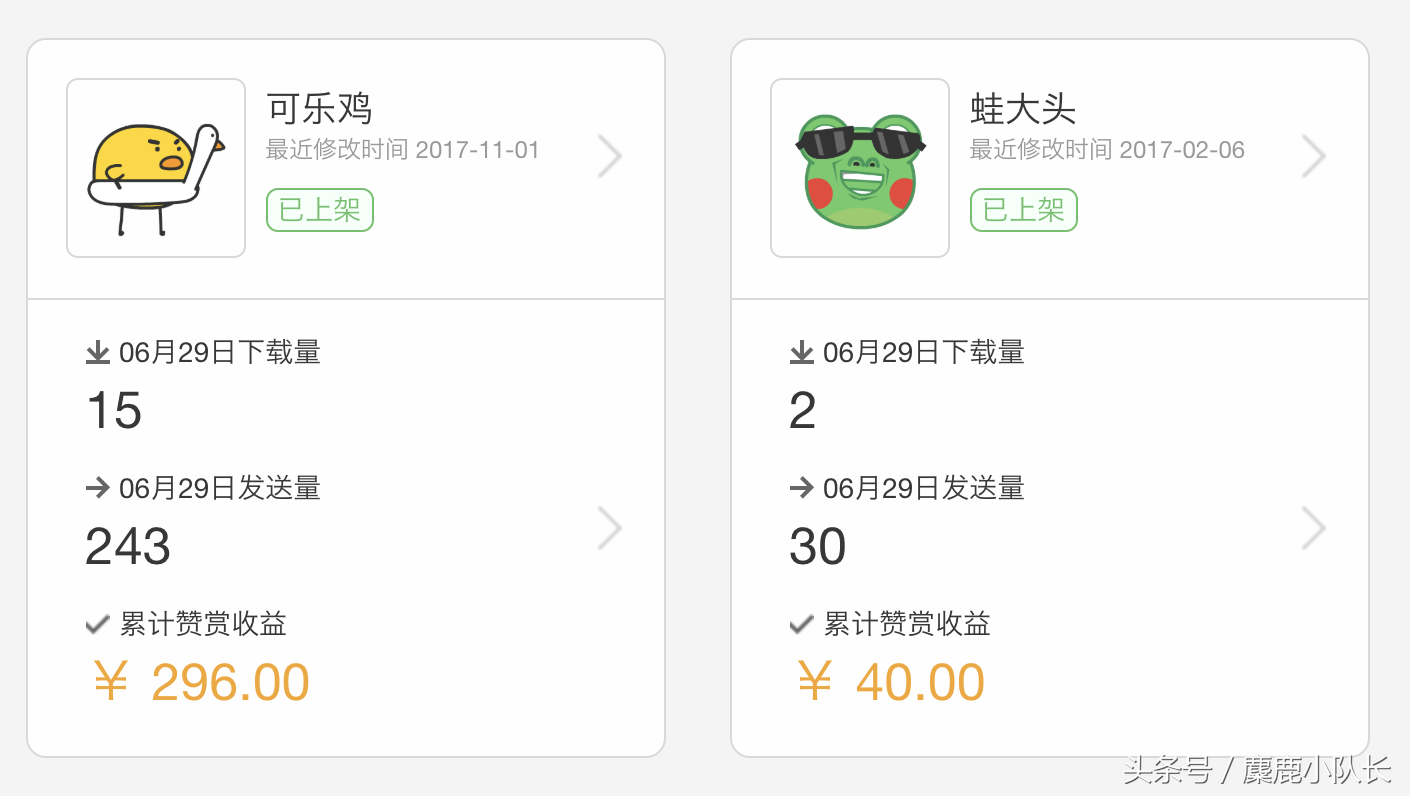Expand the 可乐鸡 card header chevron
The width and height of the screenshot is (1410, 796).
(x=610, y=156)
